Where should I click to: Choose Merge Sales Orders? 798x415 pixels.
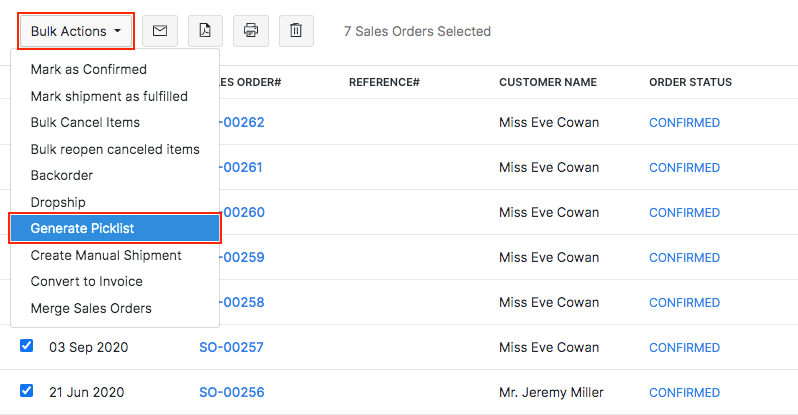pos(91,308)
